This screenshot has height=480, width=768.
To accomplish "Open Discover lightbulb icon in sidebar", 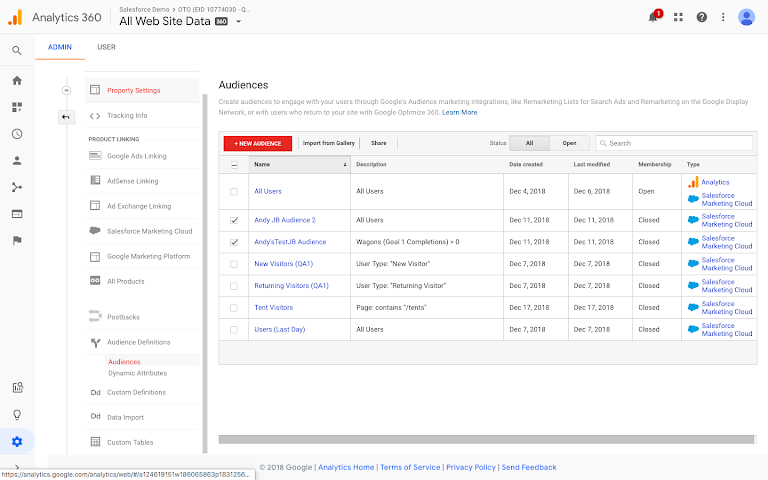I will 17,415.
